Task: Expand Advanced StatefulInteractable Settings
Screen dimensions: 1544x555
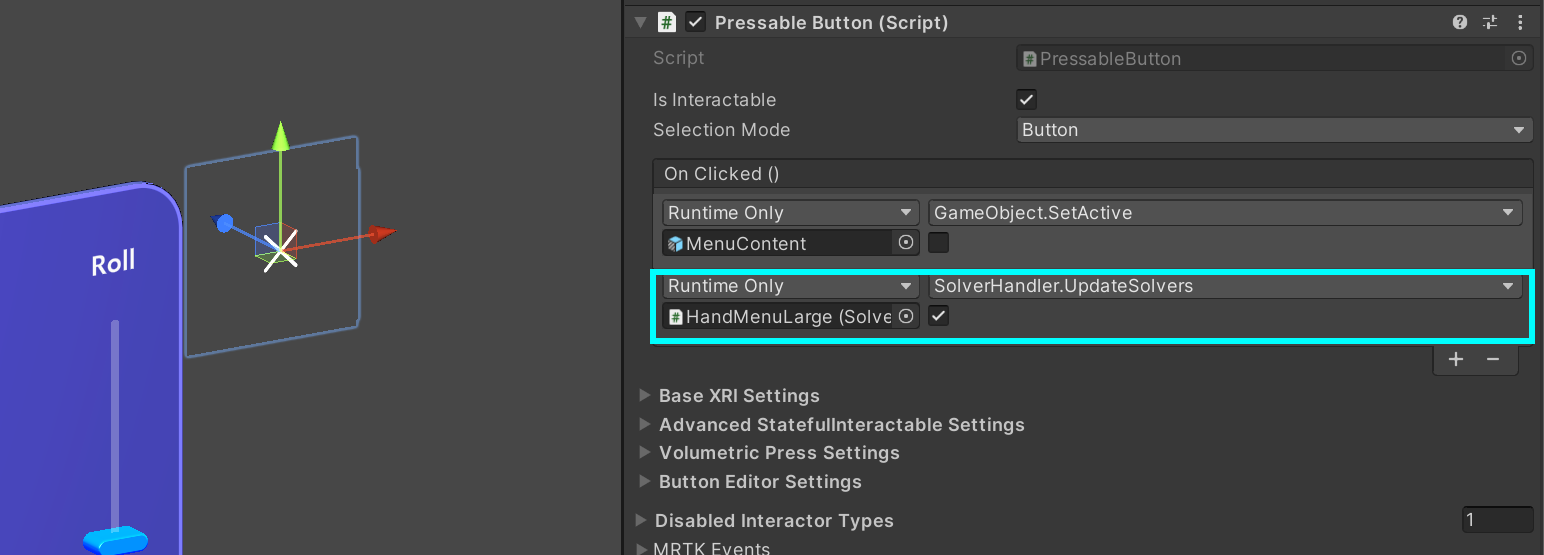Action: point(645,424)
